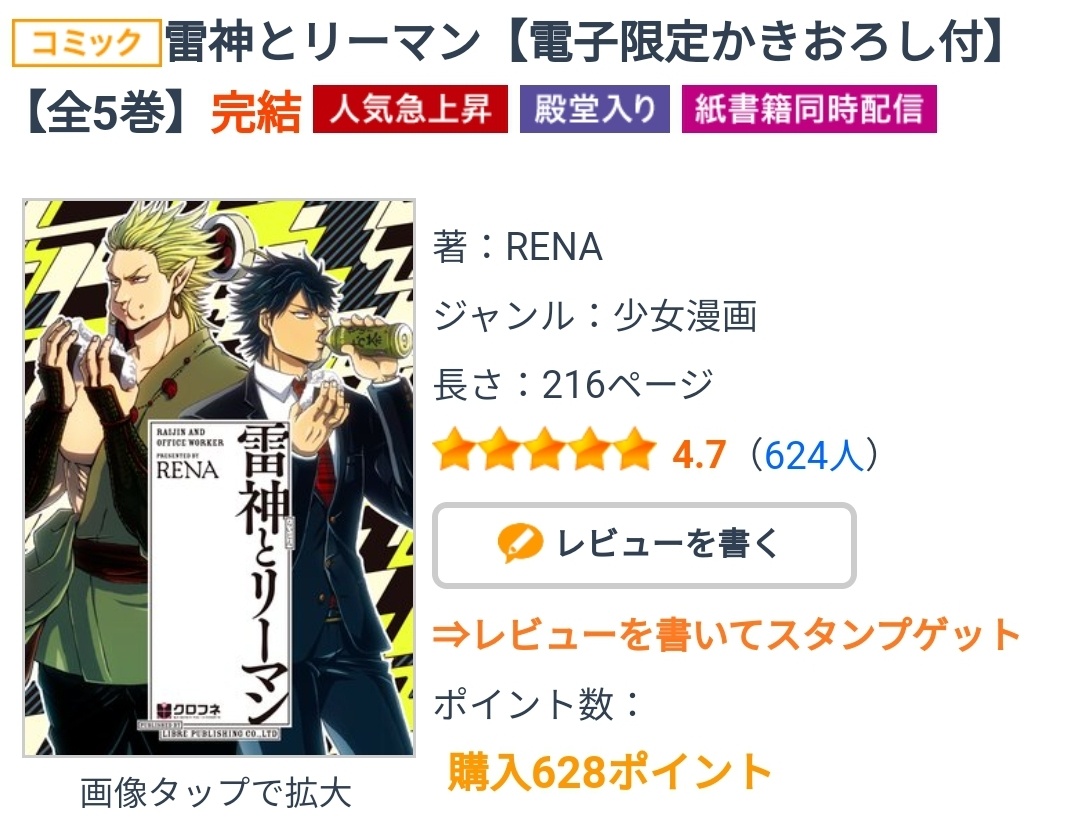Click the 雷神とリーマン title heading
1080x835 pixels.
[323, 42]
